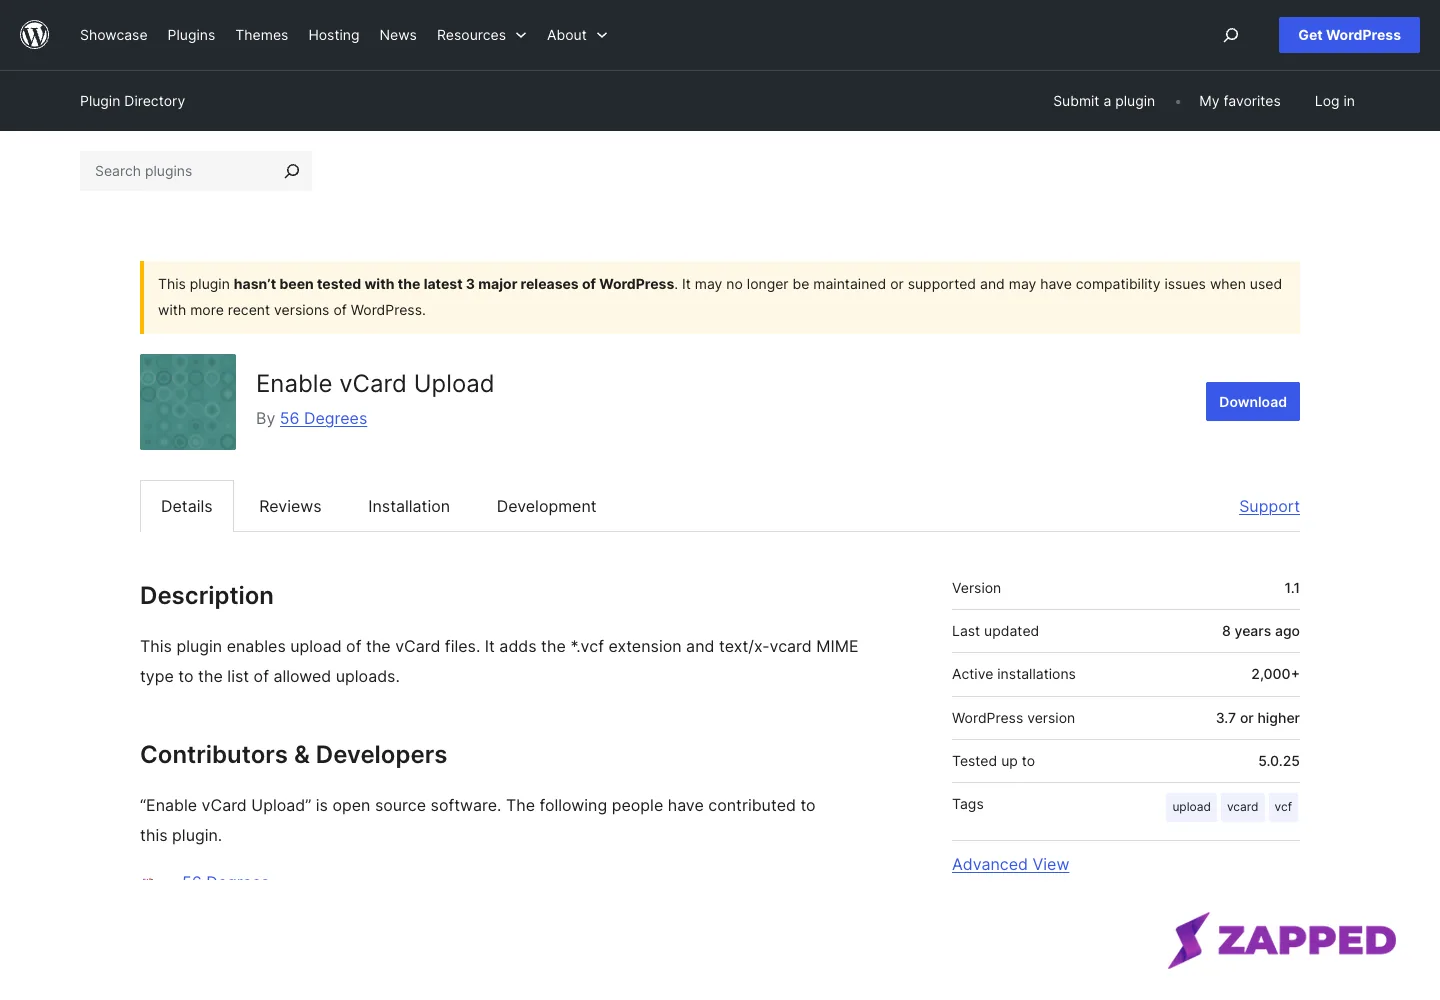Open the 56 Degrees author link
Viewport: 1440px width, 1000px height.
(x=323, y=418)
